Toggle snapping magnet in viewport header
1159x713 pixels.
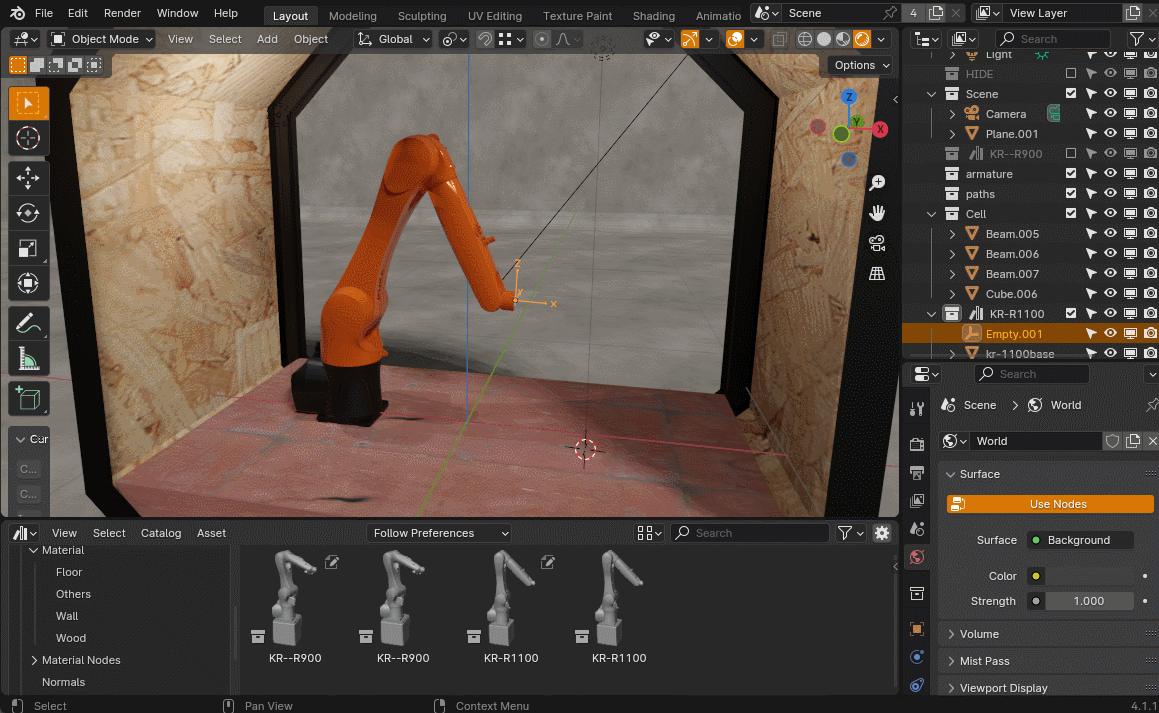485,39
